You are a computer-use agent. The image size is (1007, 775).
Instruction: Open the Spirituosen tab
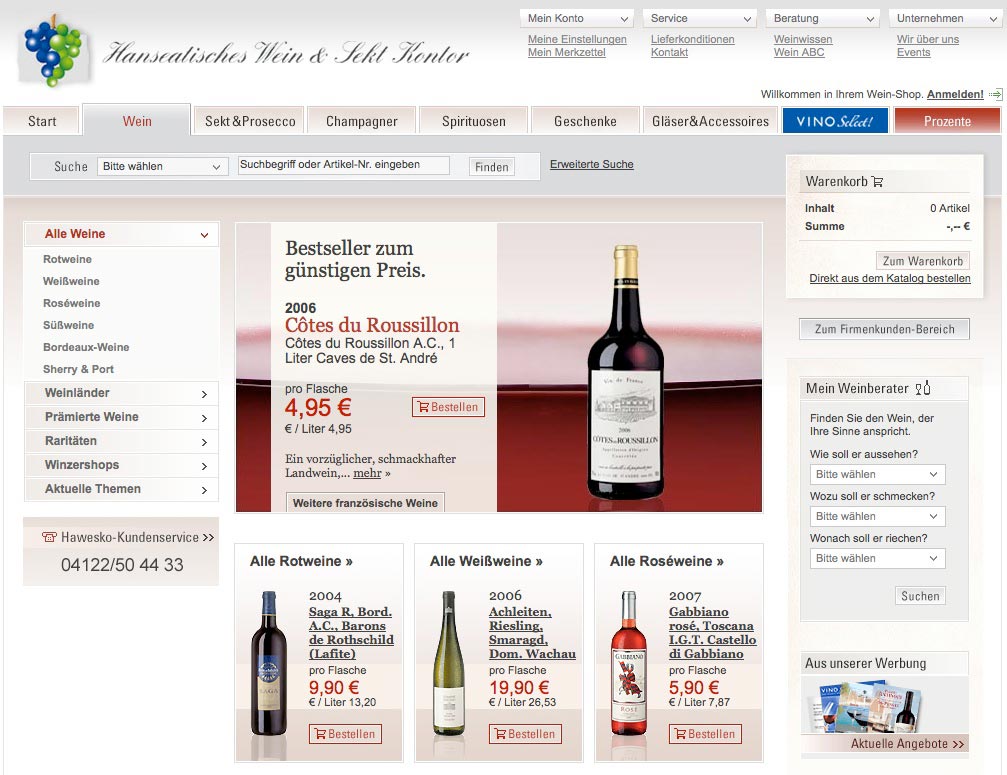pos(473,121)
